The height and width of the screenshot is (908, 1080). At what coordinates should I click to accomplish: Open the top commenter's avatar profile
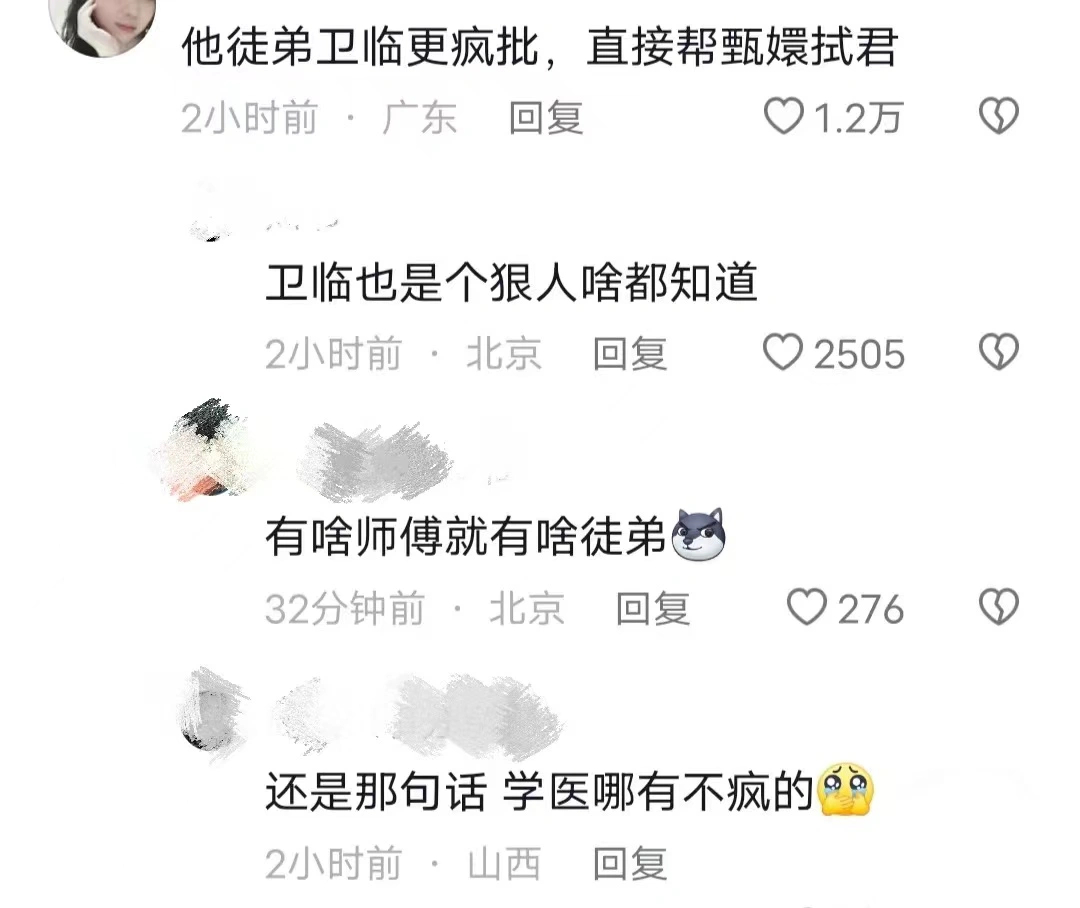tap(103, 22)
